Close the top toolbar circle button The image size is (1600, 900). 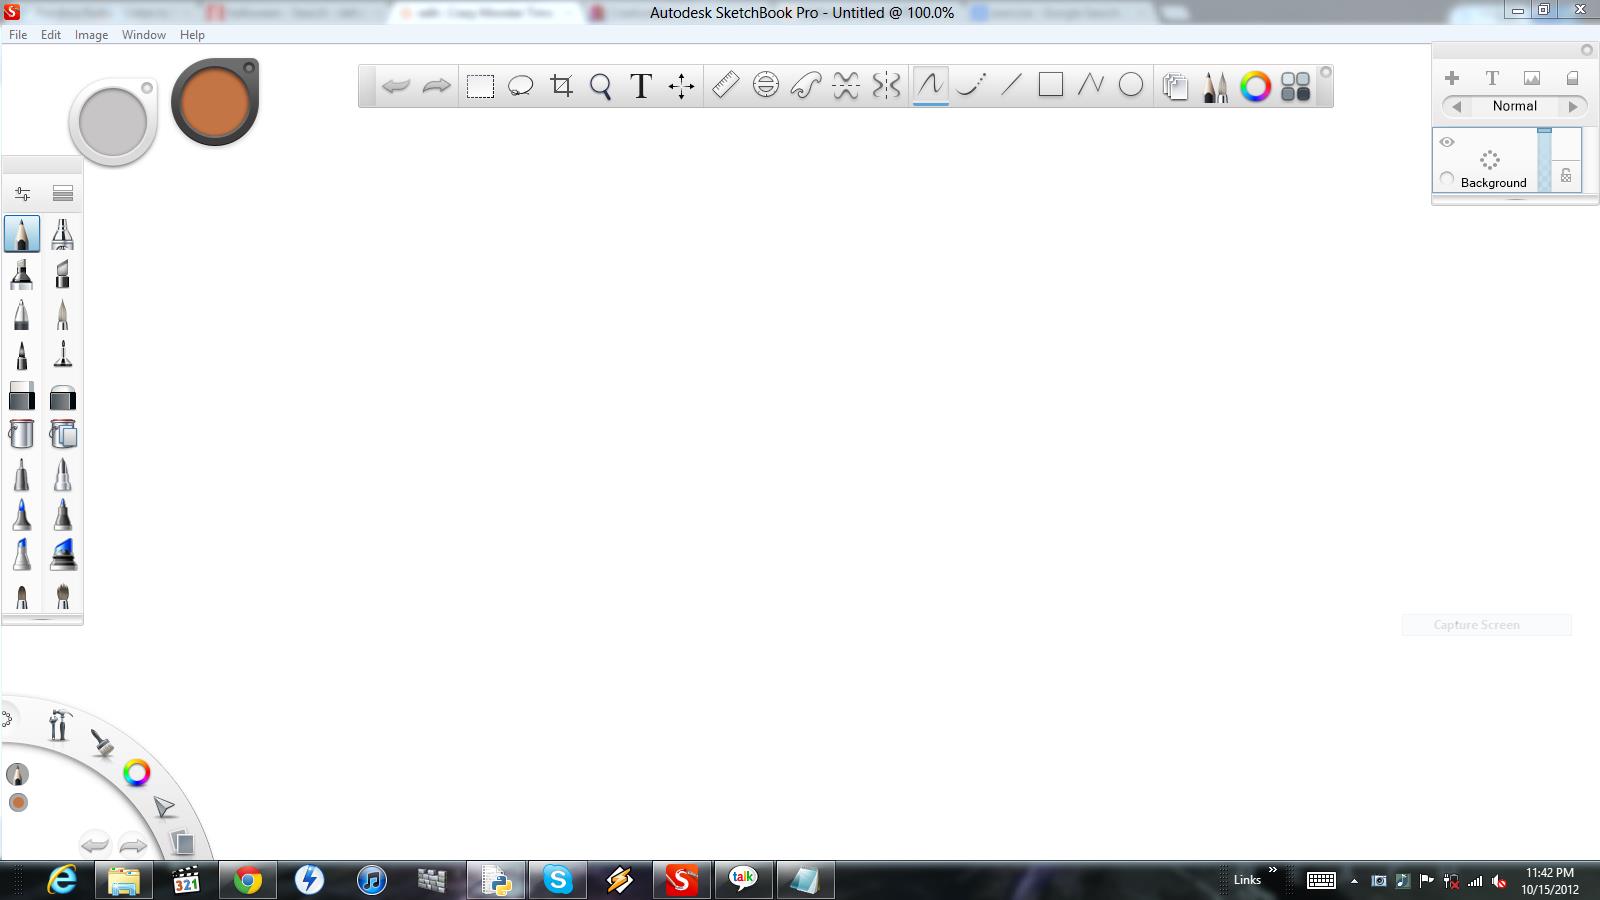click(1326, 72)
